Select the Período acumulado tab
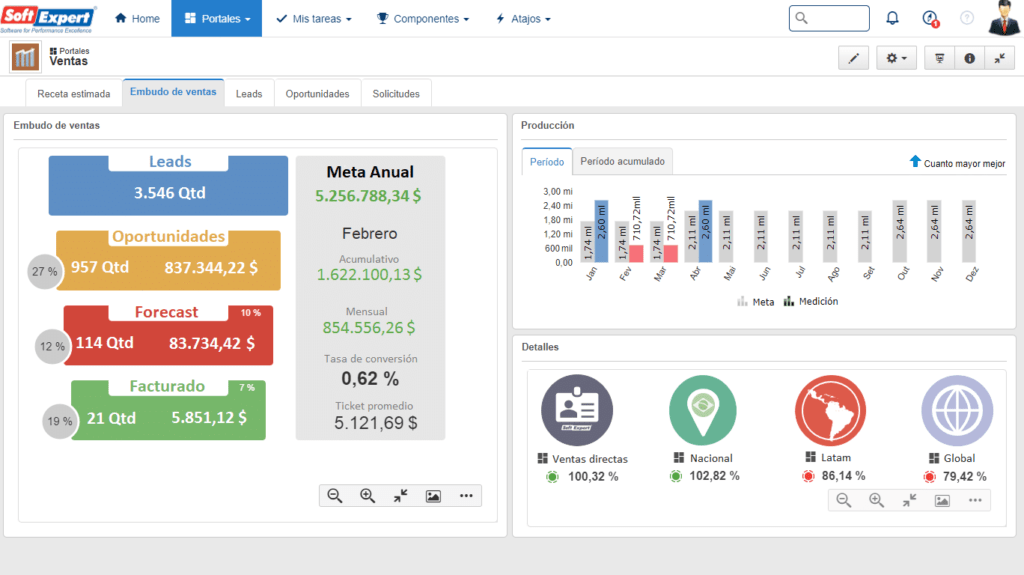This screenshot has height=575, width=1024. pos(622,161)
